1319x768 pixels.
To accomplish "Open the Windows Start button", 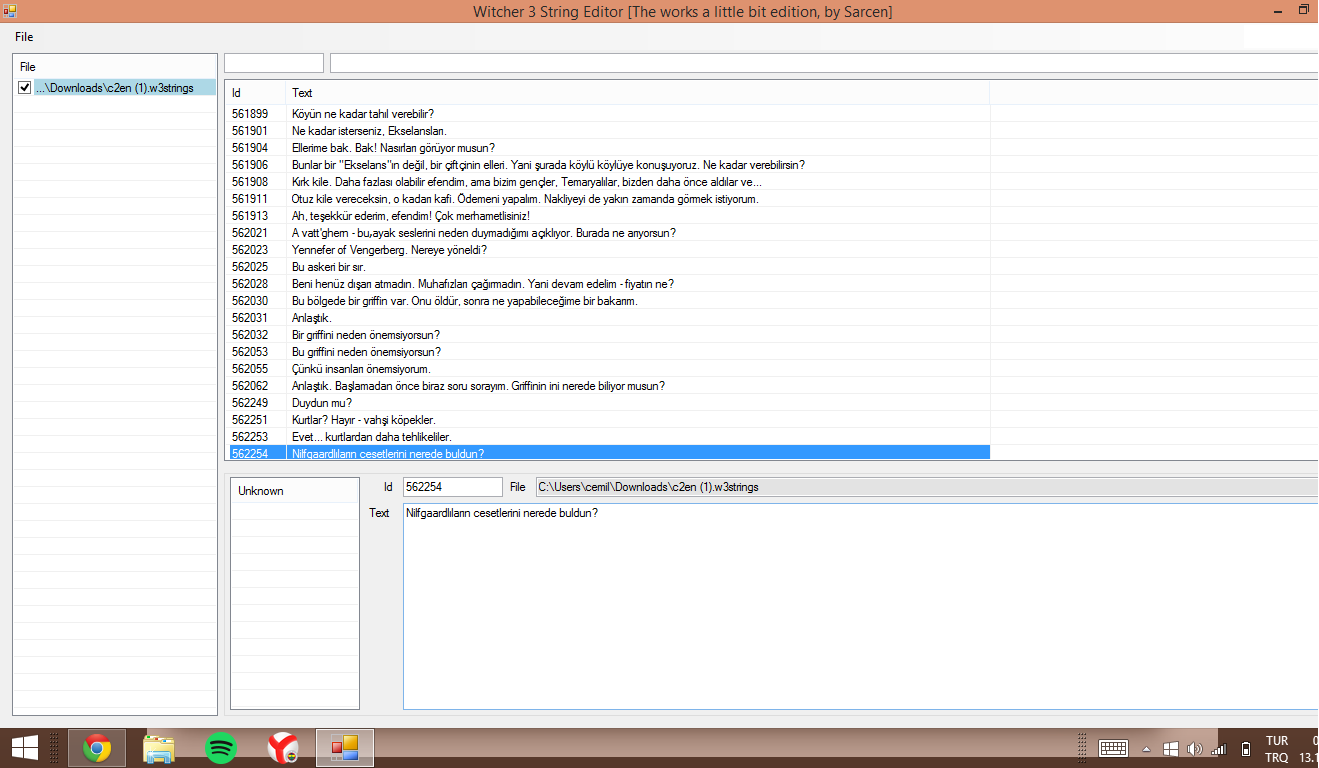I will (24, 748).
